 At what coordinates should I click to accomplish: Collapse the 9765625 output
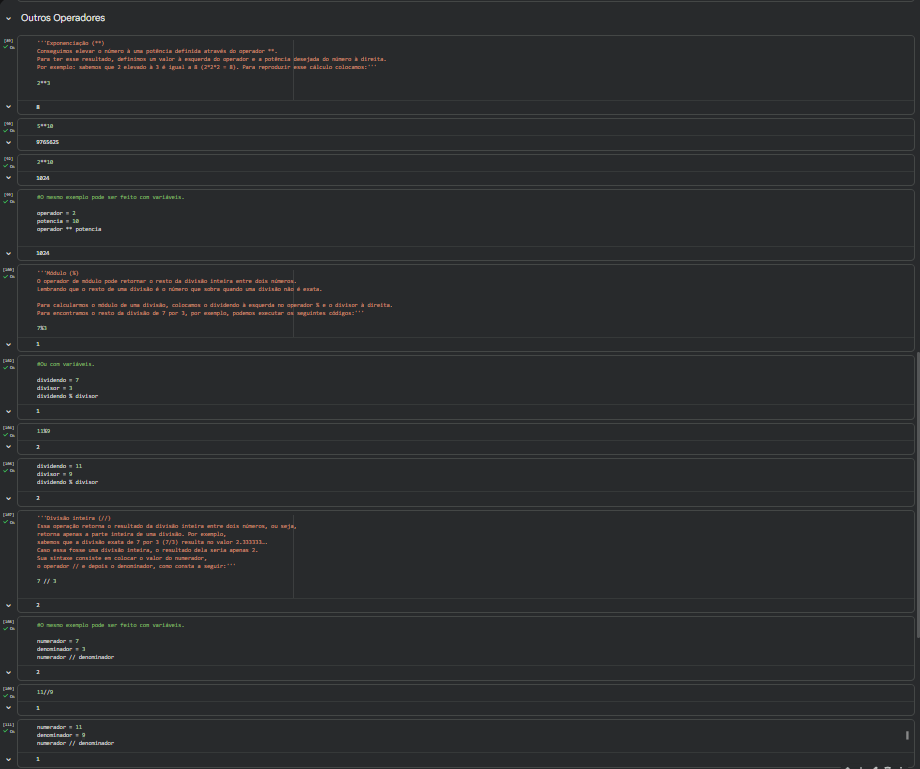click(8, 142)
